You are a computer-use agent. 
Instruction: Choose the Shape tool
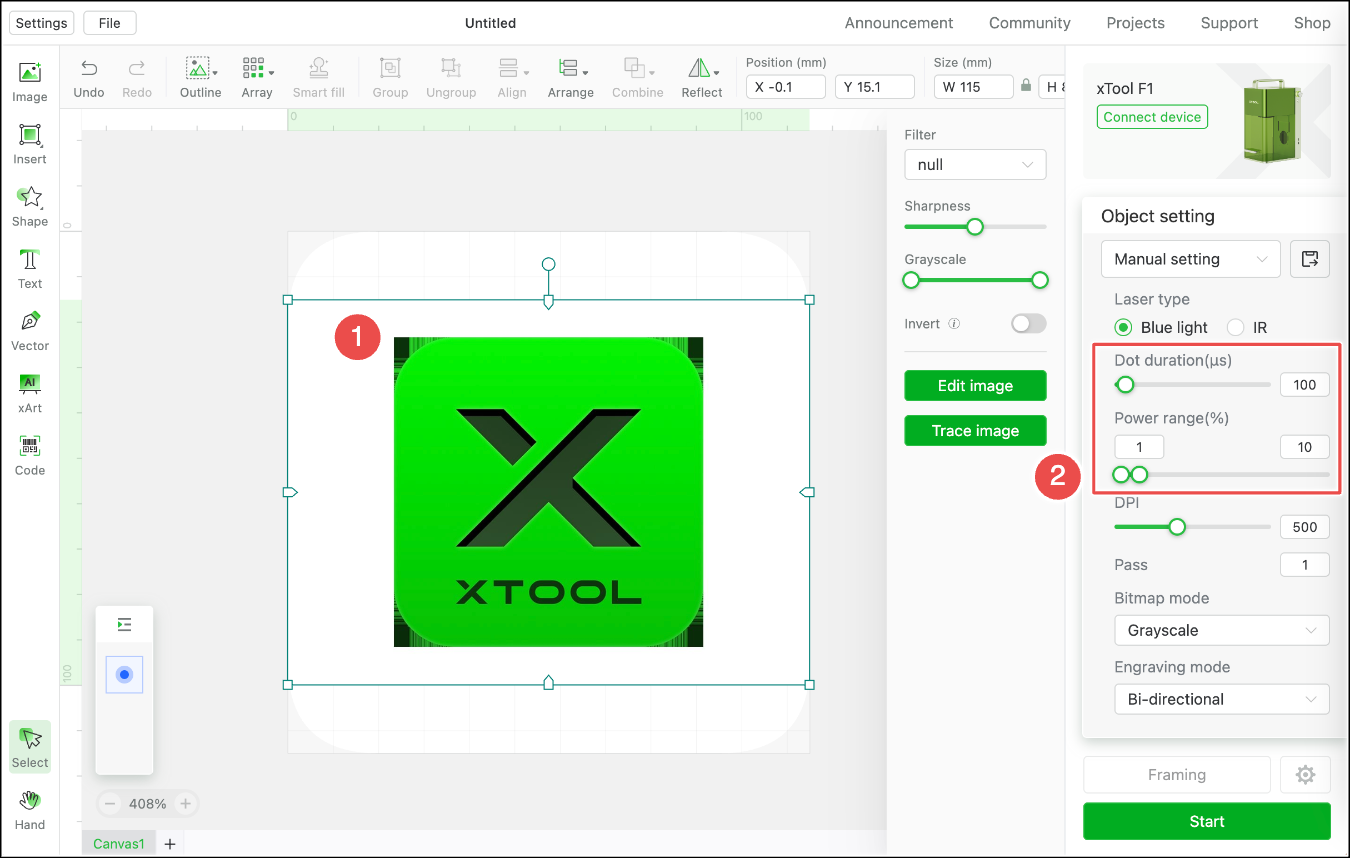tap(30, 206)
